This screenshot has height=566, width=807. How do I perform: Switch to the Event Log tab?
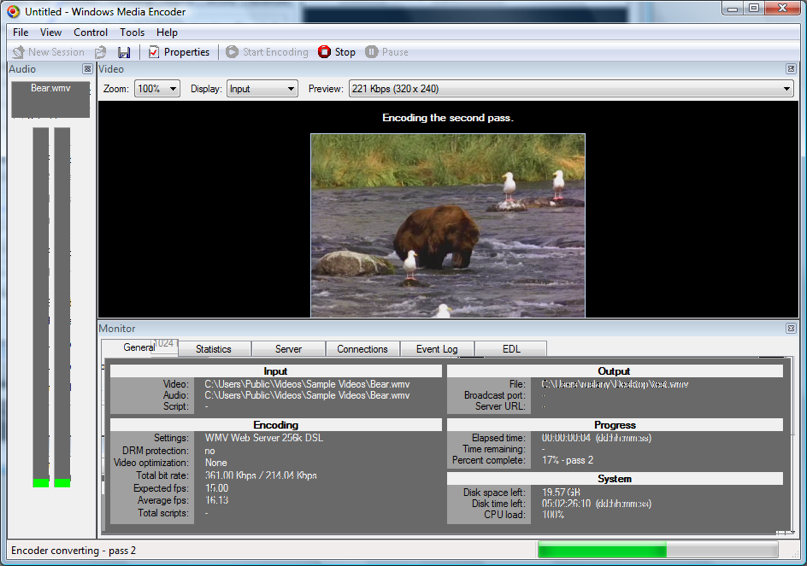click(437, 349)
